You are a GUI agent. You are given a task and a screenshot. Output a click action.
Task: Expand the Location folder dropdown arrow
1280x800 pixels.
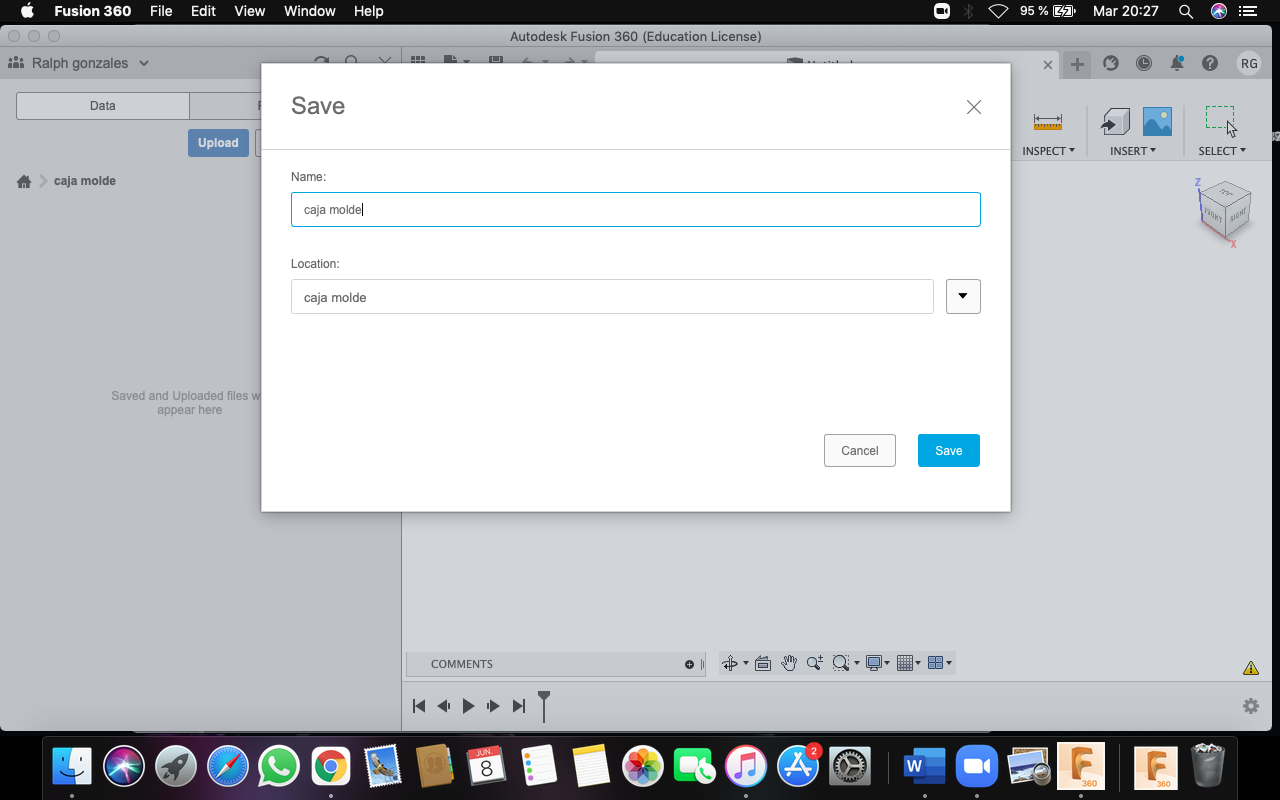click(963, 296)
